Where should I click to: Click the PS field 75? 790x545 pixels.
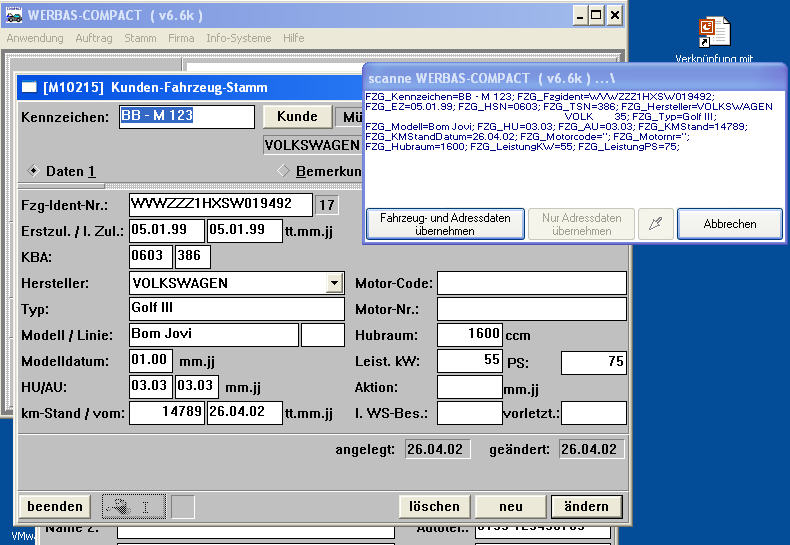[594, 363]
